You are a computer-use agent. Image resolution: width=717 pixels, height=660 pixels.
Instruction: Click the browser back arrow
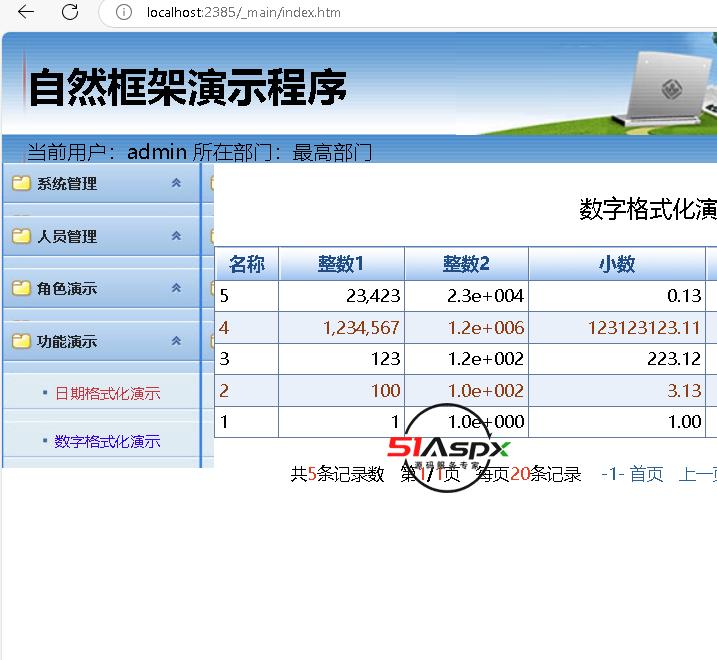26,12
